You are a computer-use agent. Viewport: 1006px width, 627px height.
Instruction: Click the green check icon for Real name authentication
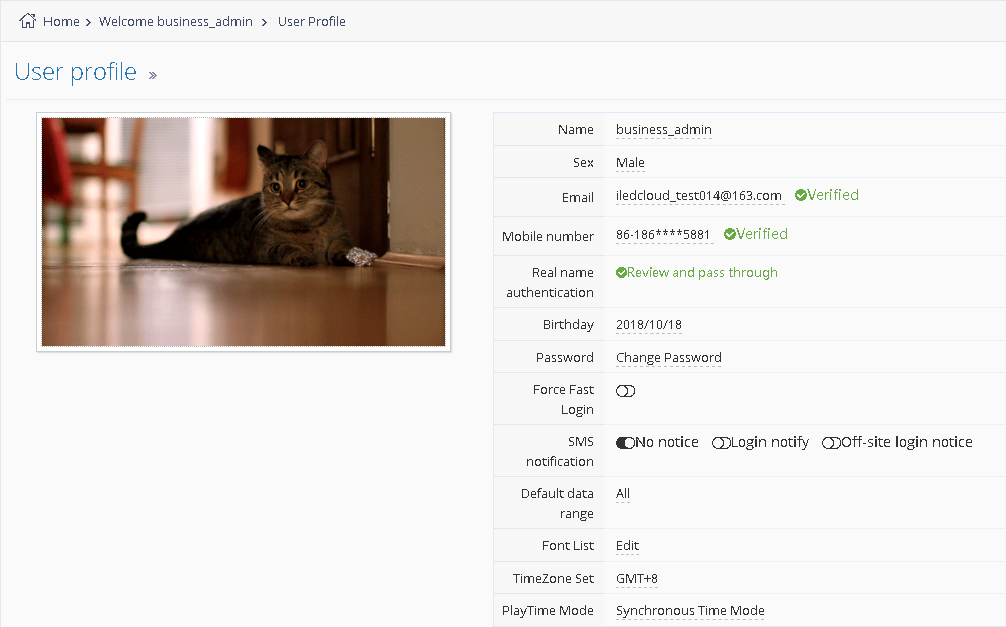[621, 273]
